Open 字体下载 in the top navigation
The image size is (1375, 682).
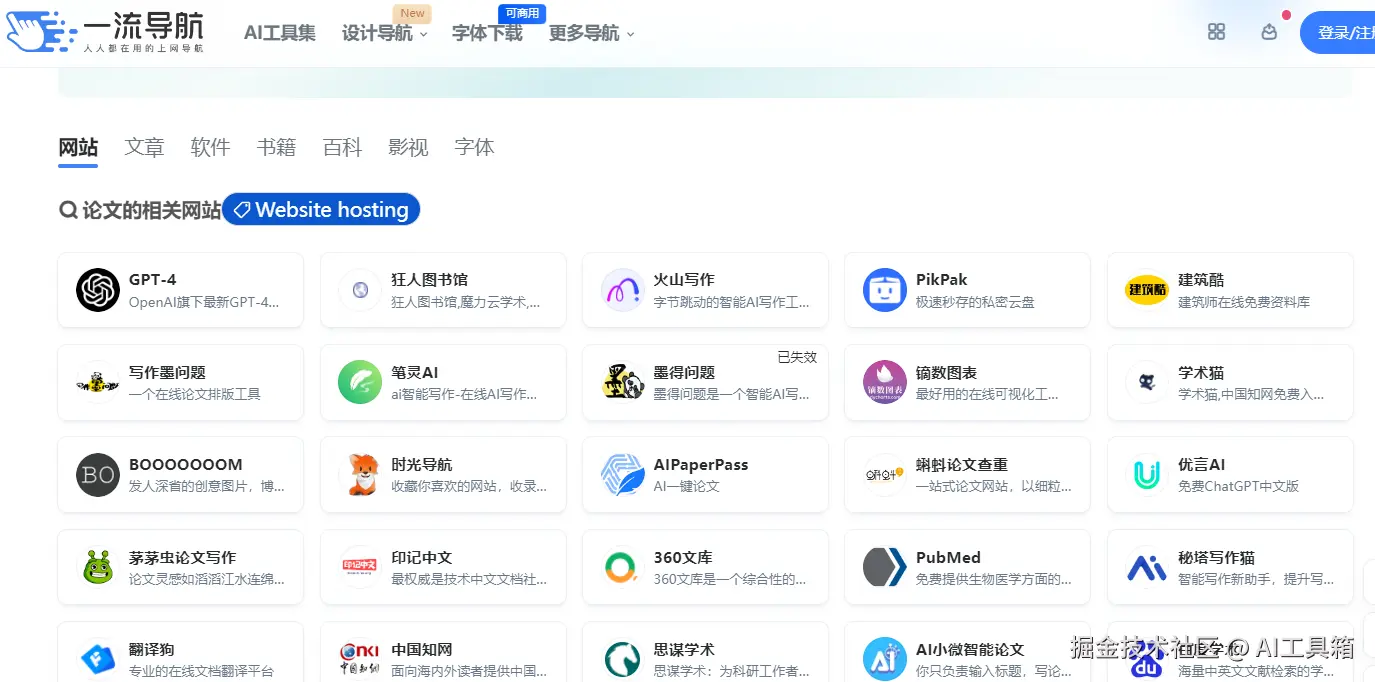coord(487,33)
